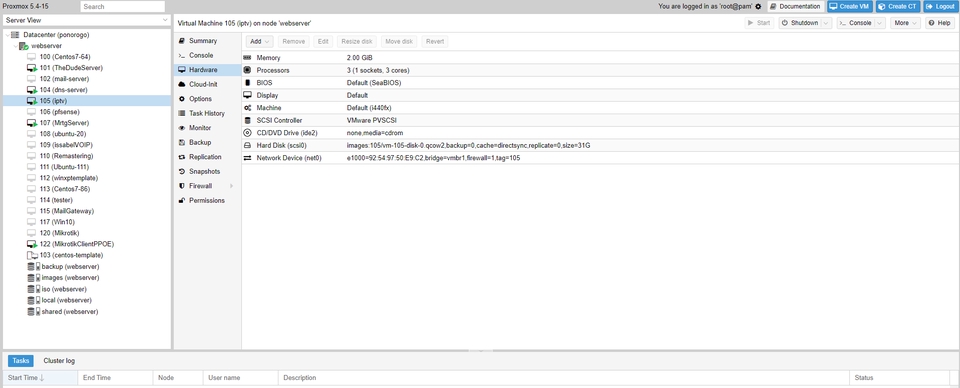Select 117 (Win10) VM

click(x=58, y=222)
